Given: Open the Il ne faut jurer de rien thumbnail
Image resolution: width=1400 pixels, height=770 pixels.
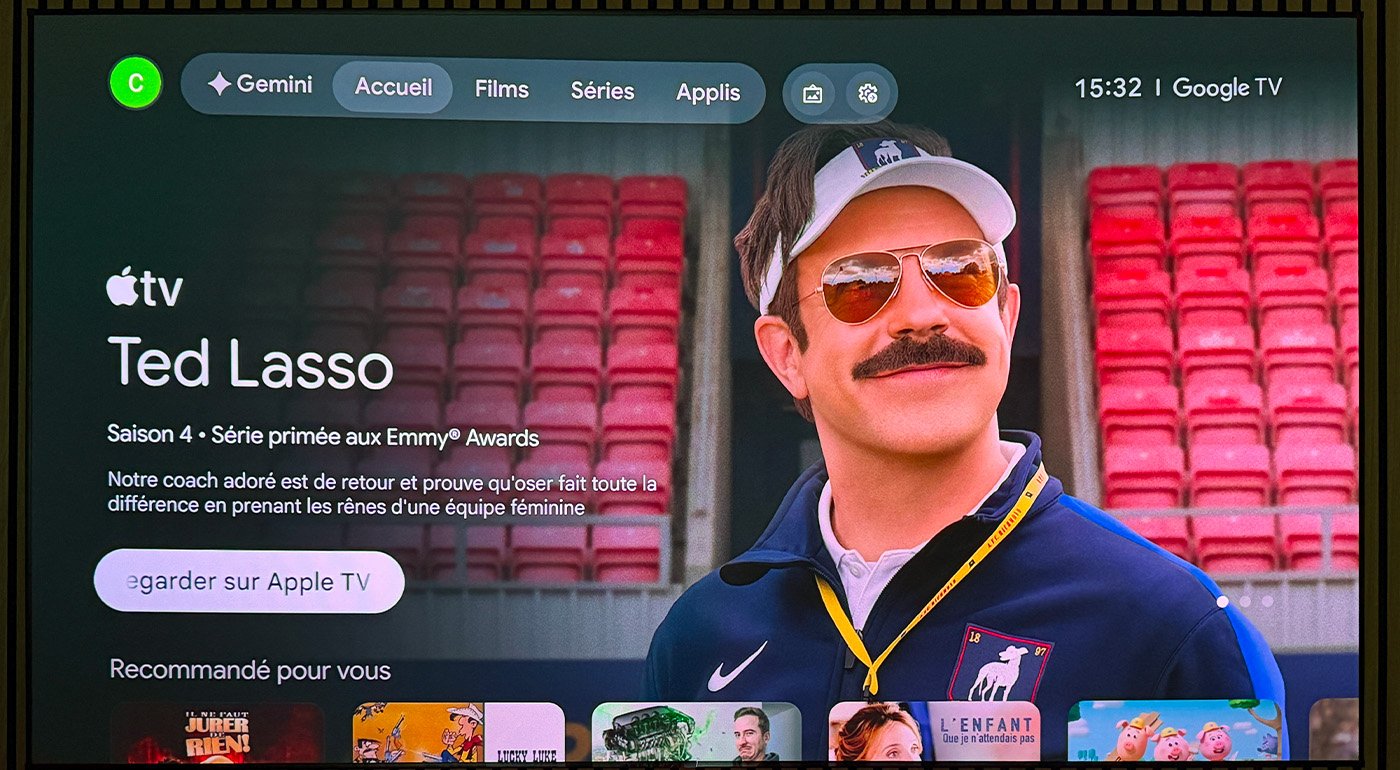Looking at the screenshot, I should [x=217, y=733].
